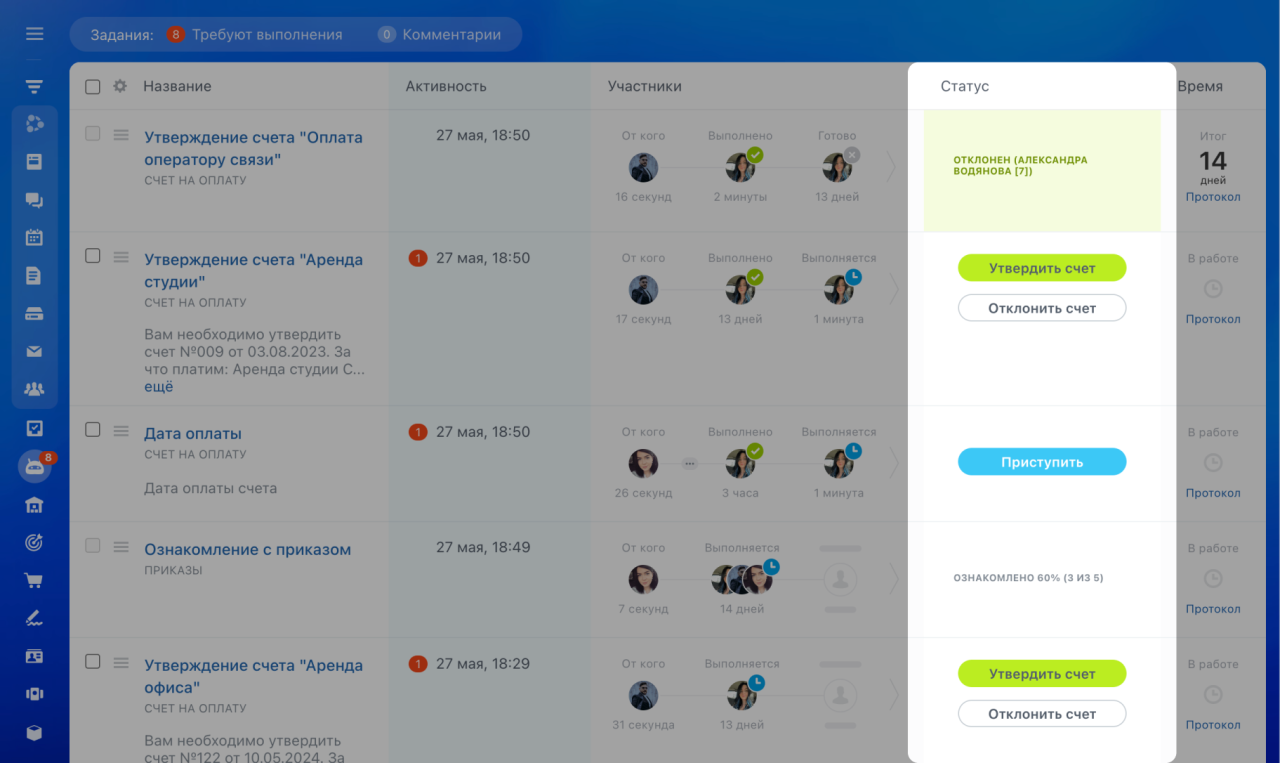Open the Mail envelope icon in sidebar

coord(34,352)
